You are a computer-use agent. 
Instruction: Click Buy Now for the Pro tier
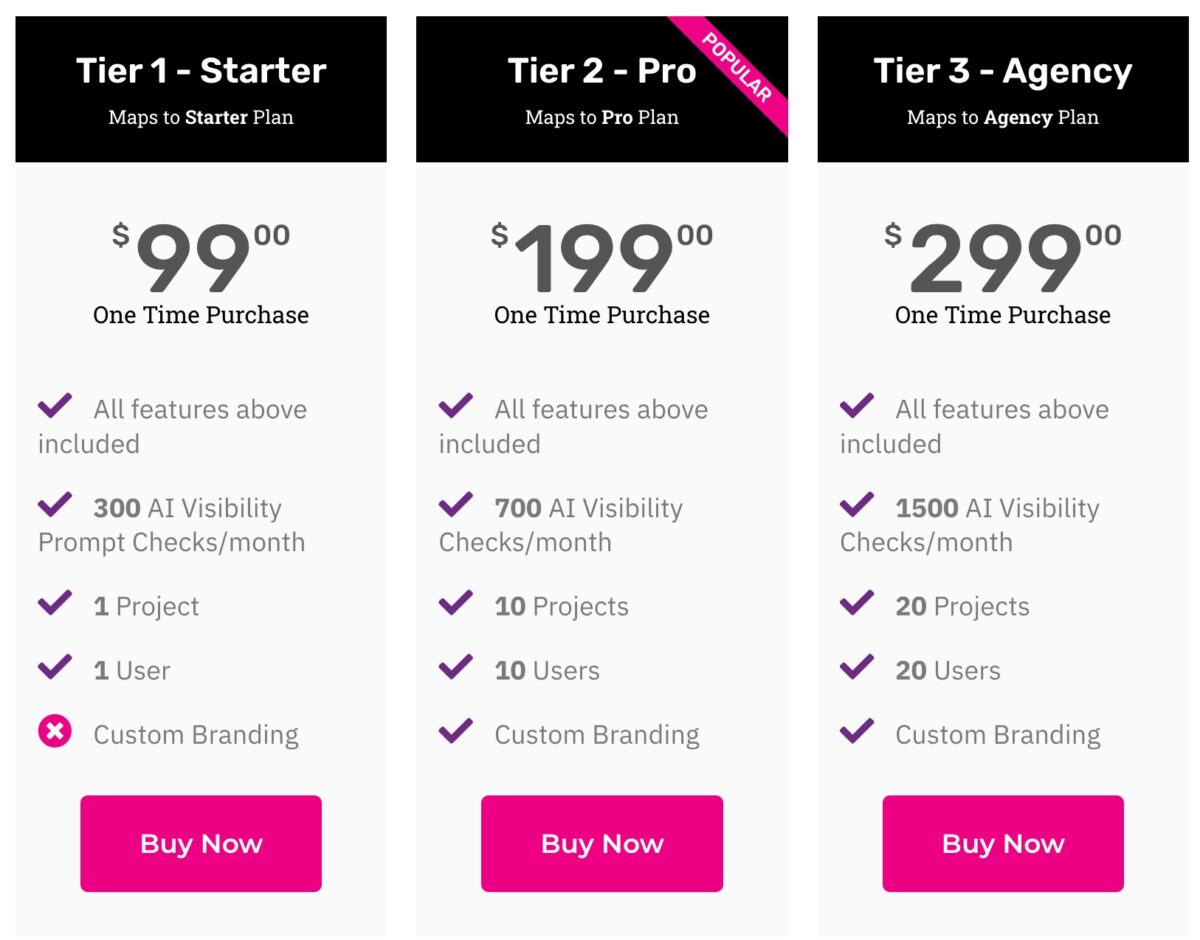[x=602, y=843]
